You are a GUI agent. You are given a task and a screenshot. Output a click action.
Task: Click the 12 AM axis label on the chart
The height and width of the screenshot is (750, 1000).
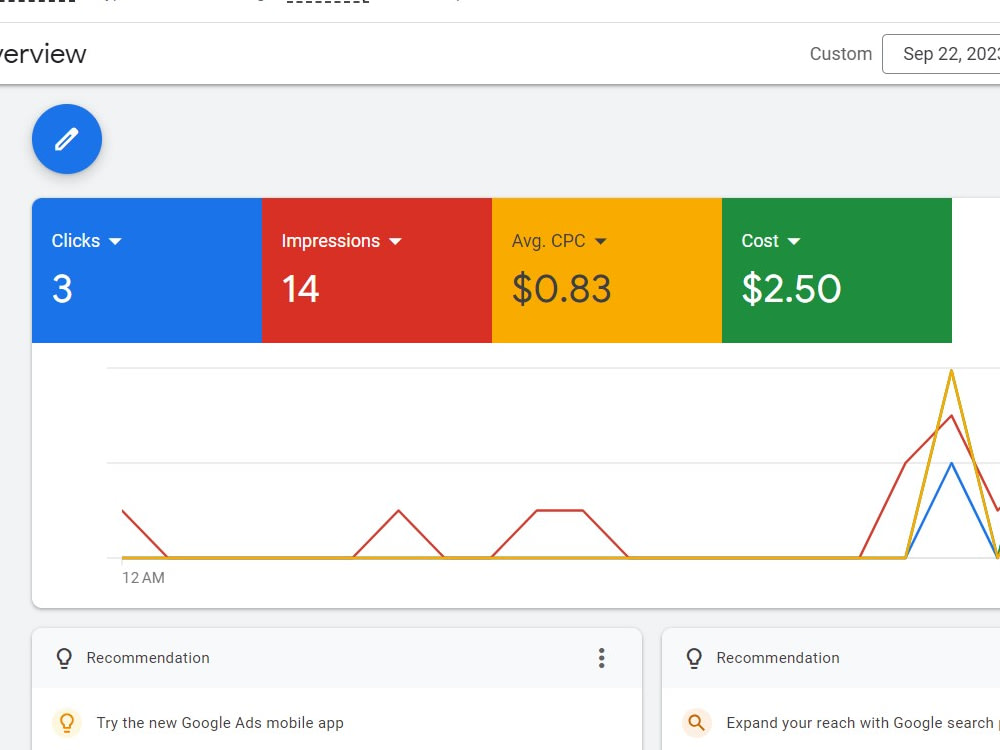(x=143, y=578)
